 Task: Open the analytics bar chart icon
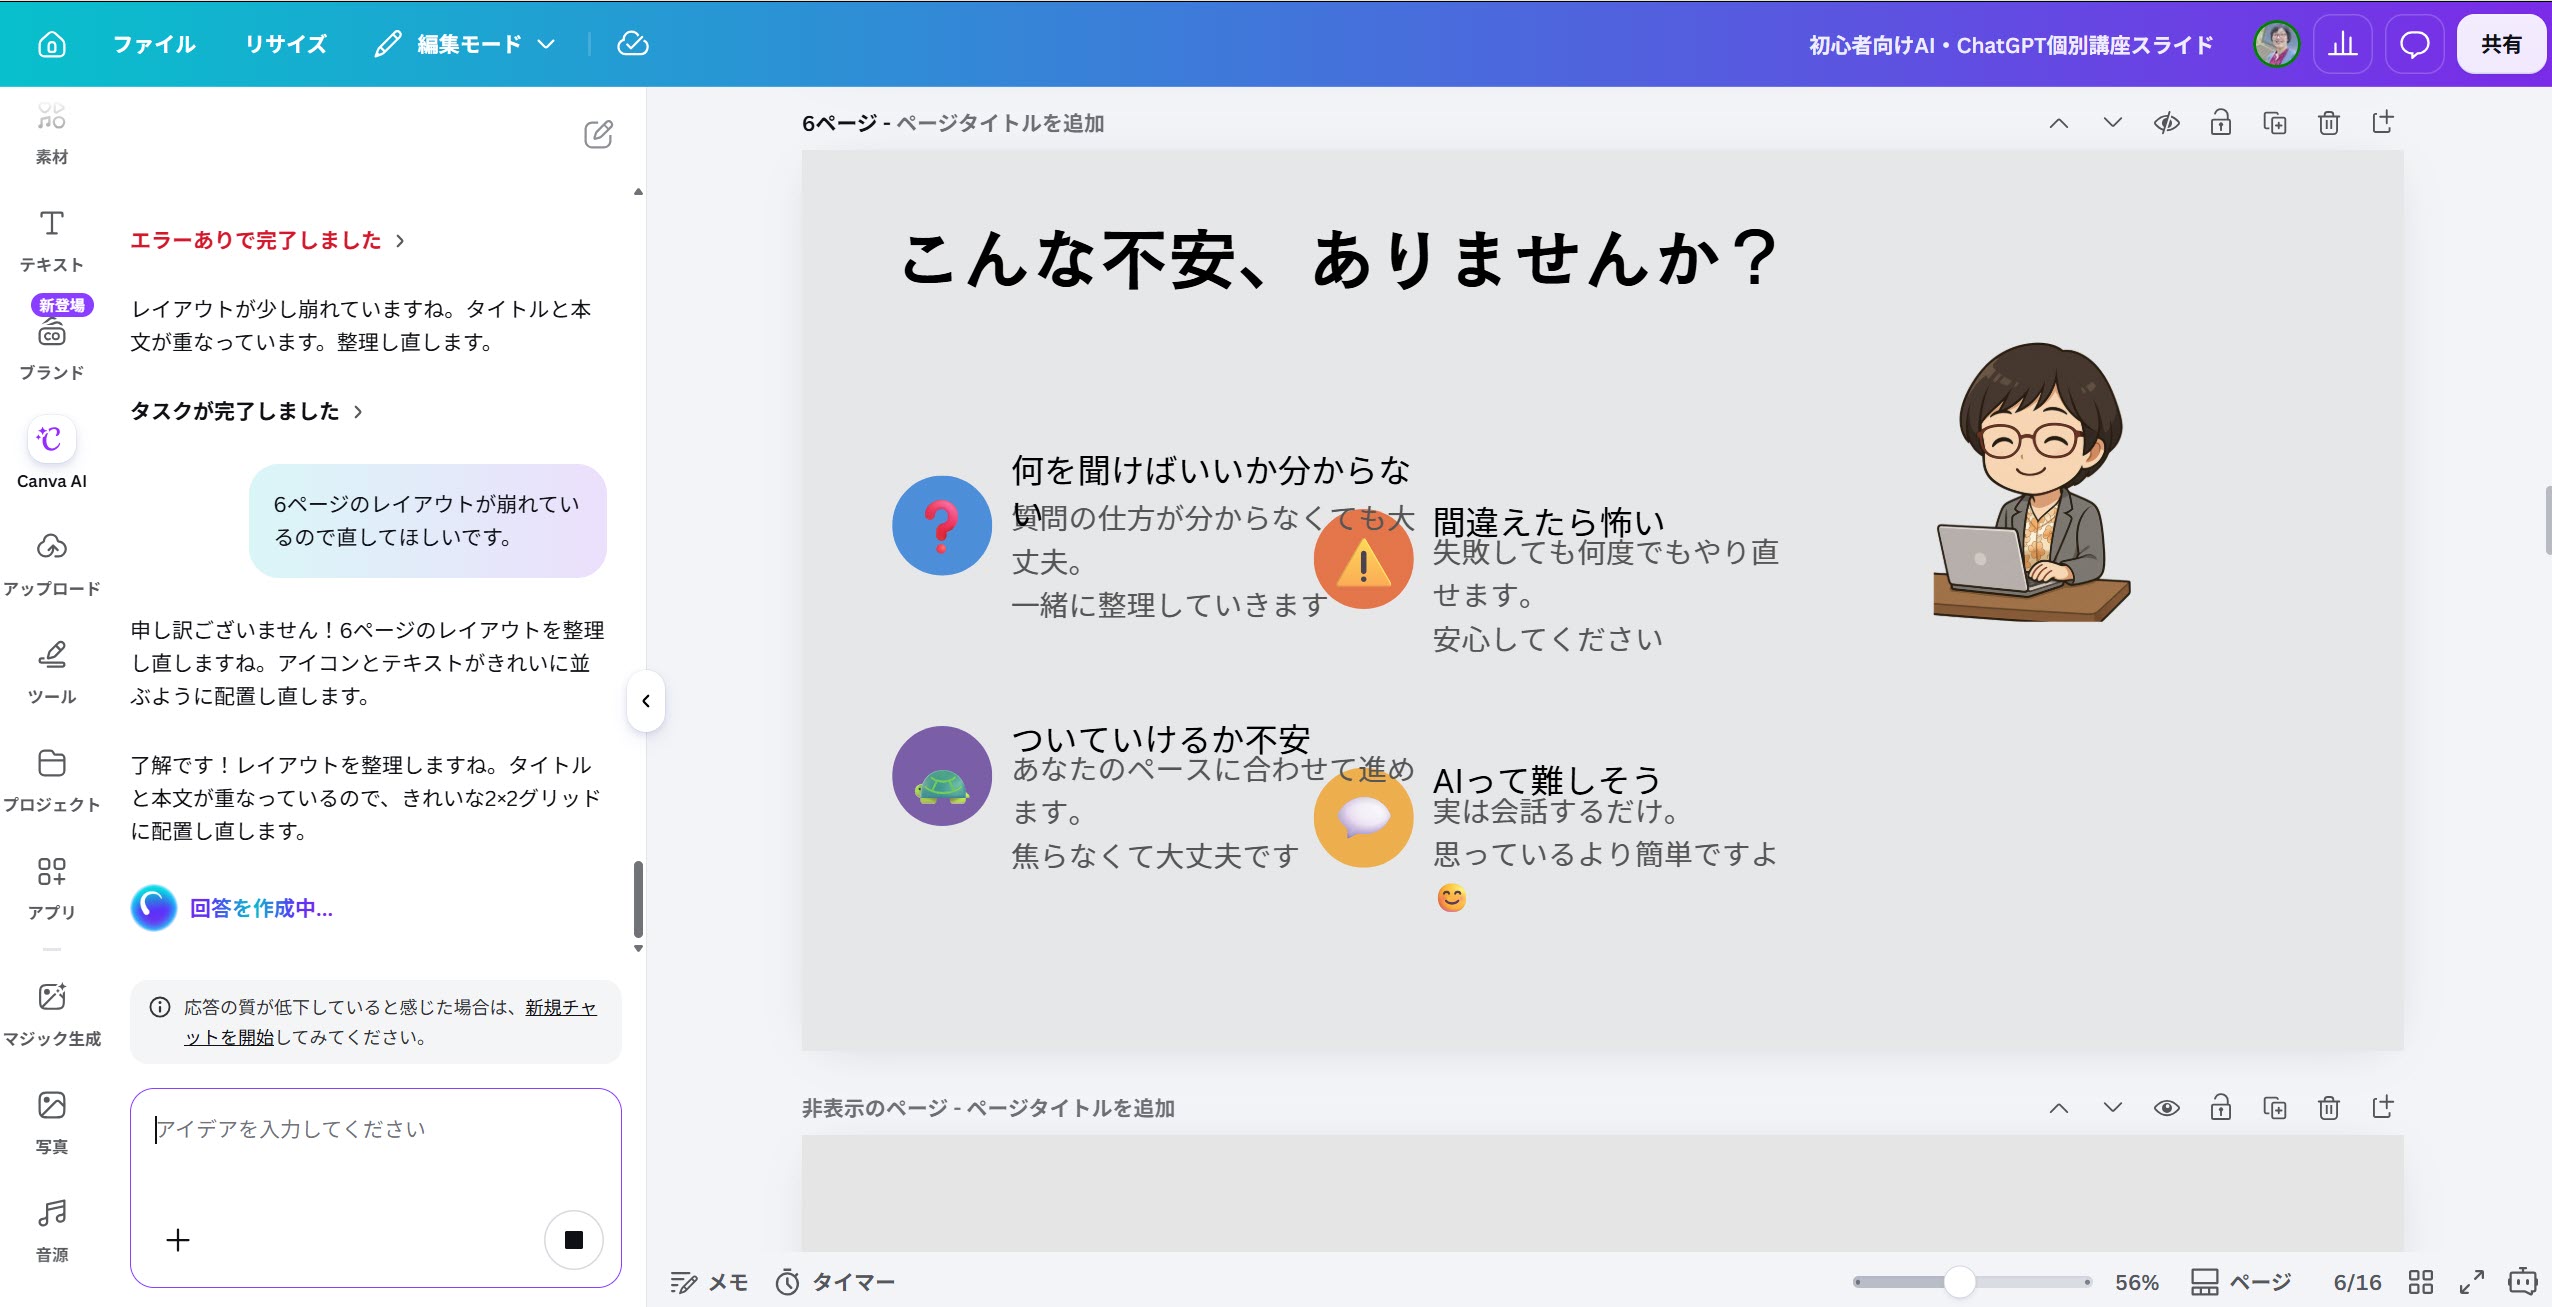pos(2342,44)
